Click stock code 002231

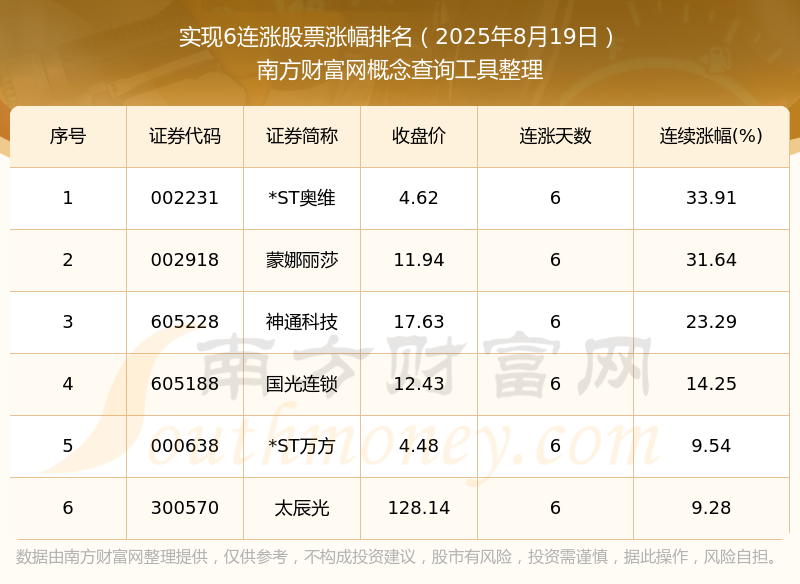pyautogui.click(x=185, y=198)
